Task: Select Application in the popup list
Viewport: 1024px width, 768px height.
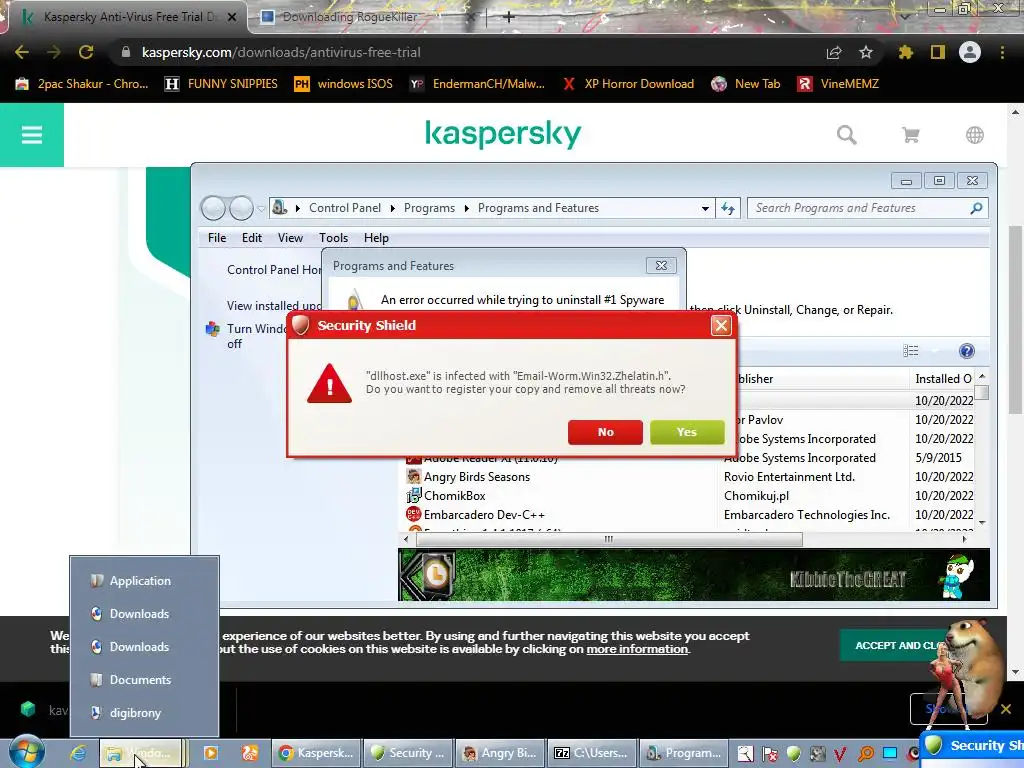Action: point(140,581)
